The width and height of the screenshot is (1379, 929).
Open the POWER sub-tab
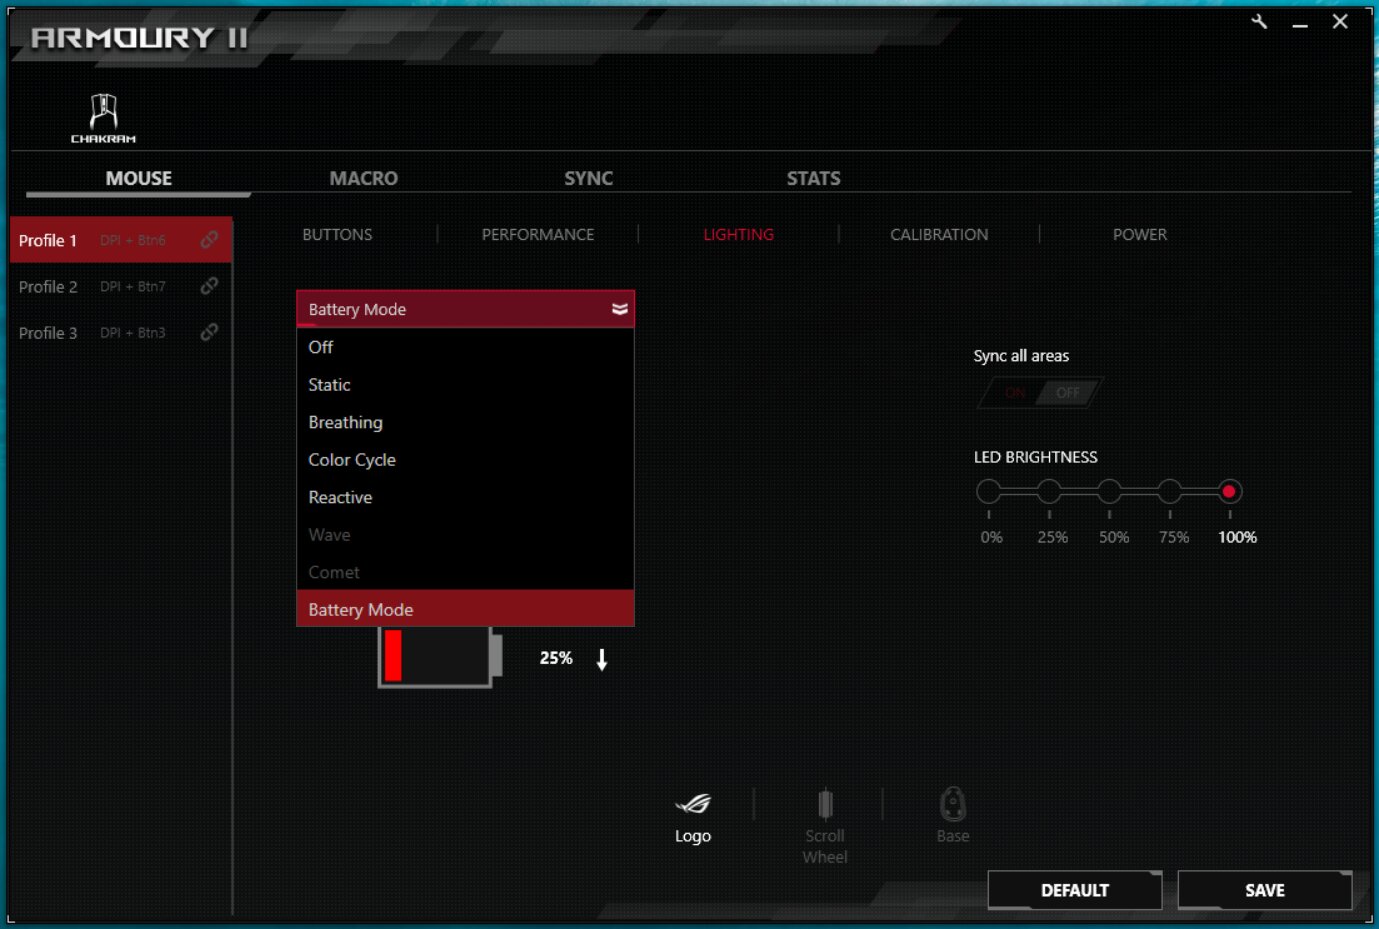(x=1140, y=234)
